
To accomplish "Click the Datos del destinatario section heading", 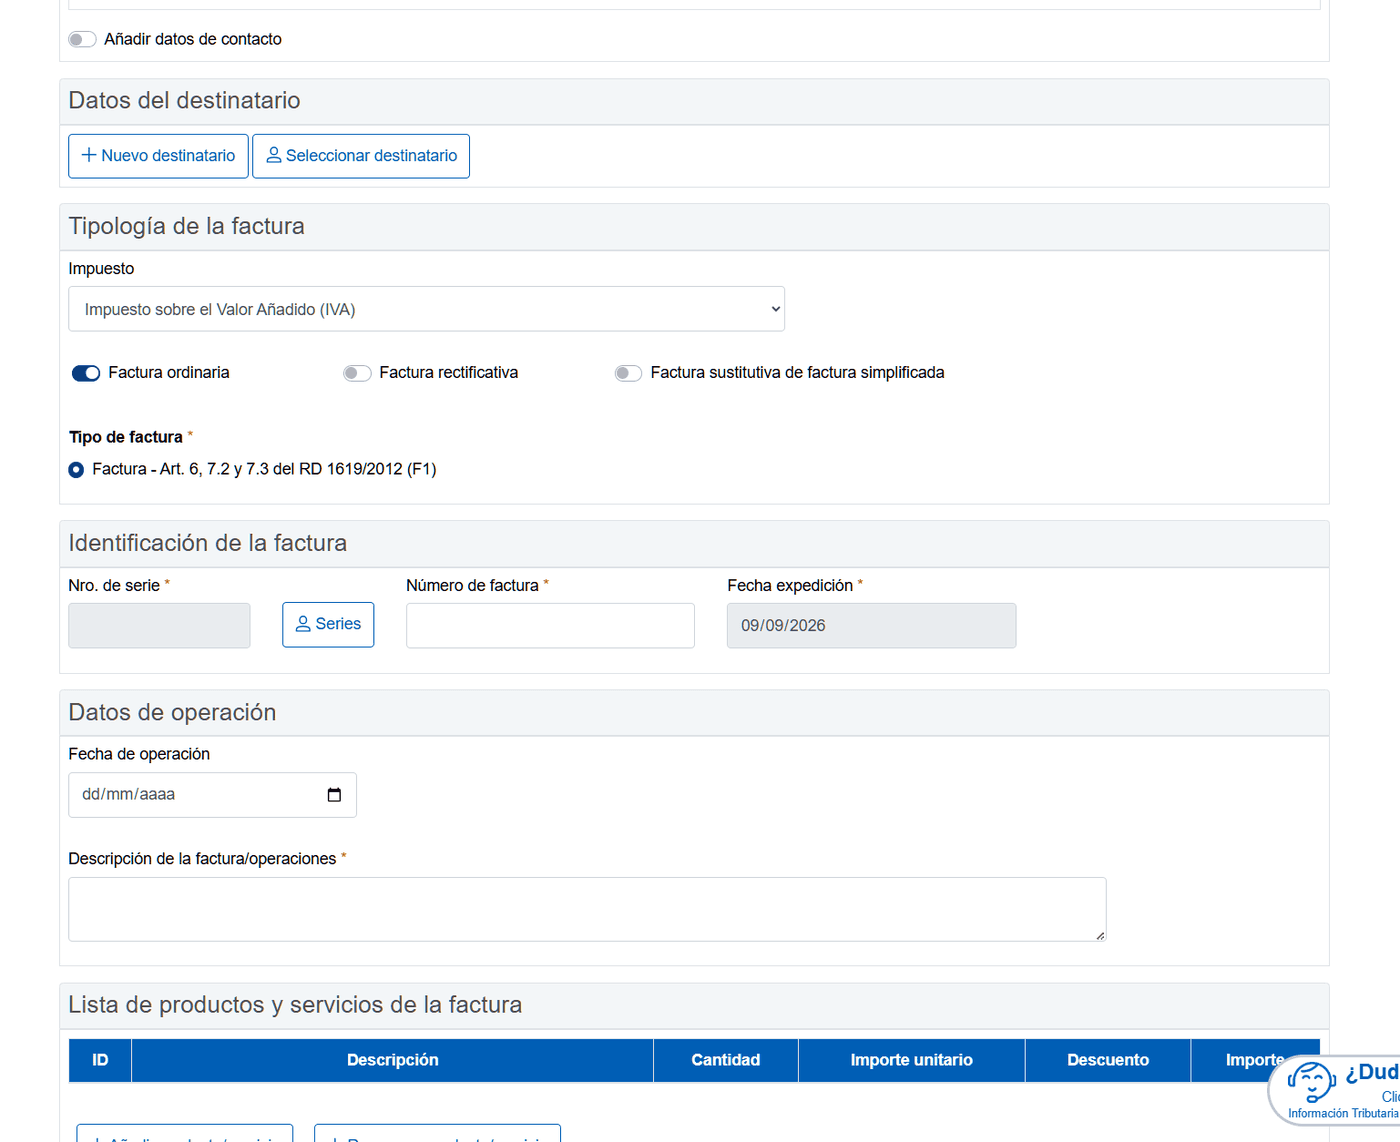I will pyautogui.click(x=184, y=101).
